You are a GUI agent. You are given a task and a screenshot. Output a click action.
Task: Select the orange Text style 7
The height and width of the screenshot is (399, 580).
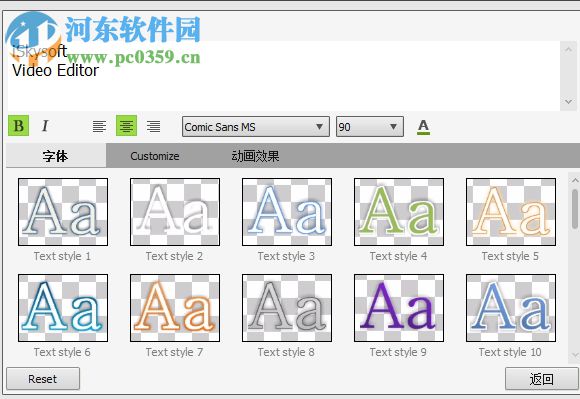175,308
